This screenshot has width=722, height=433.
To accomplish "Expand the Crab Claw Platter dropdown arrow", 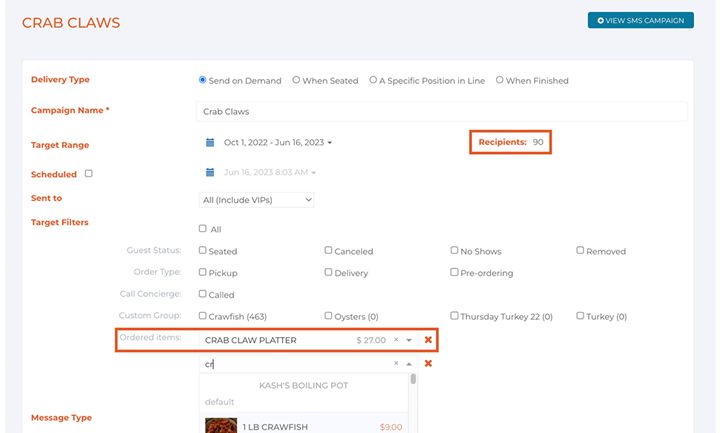I will click(409, 340).
